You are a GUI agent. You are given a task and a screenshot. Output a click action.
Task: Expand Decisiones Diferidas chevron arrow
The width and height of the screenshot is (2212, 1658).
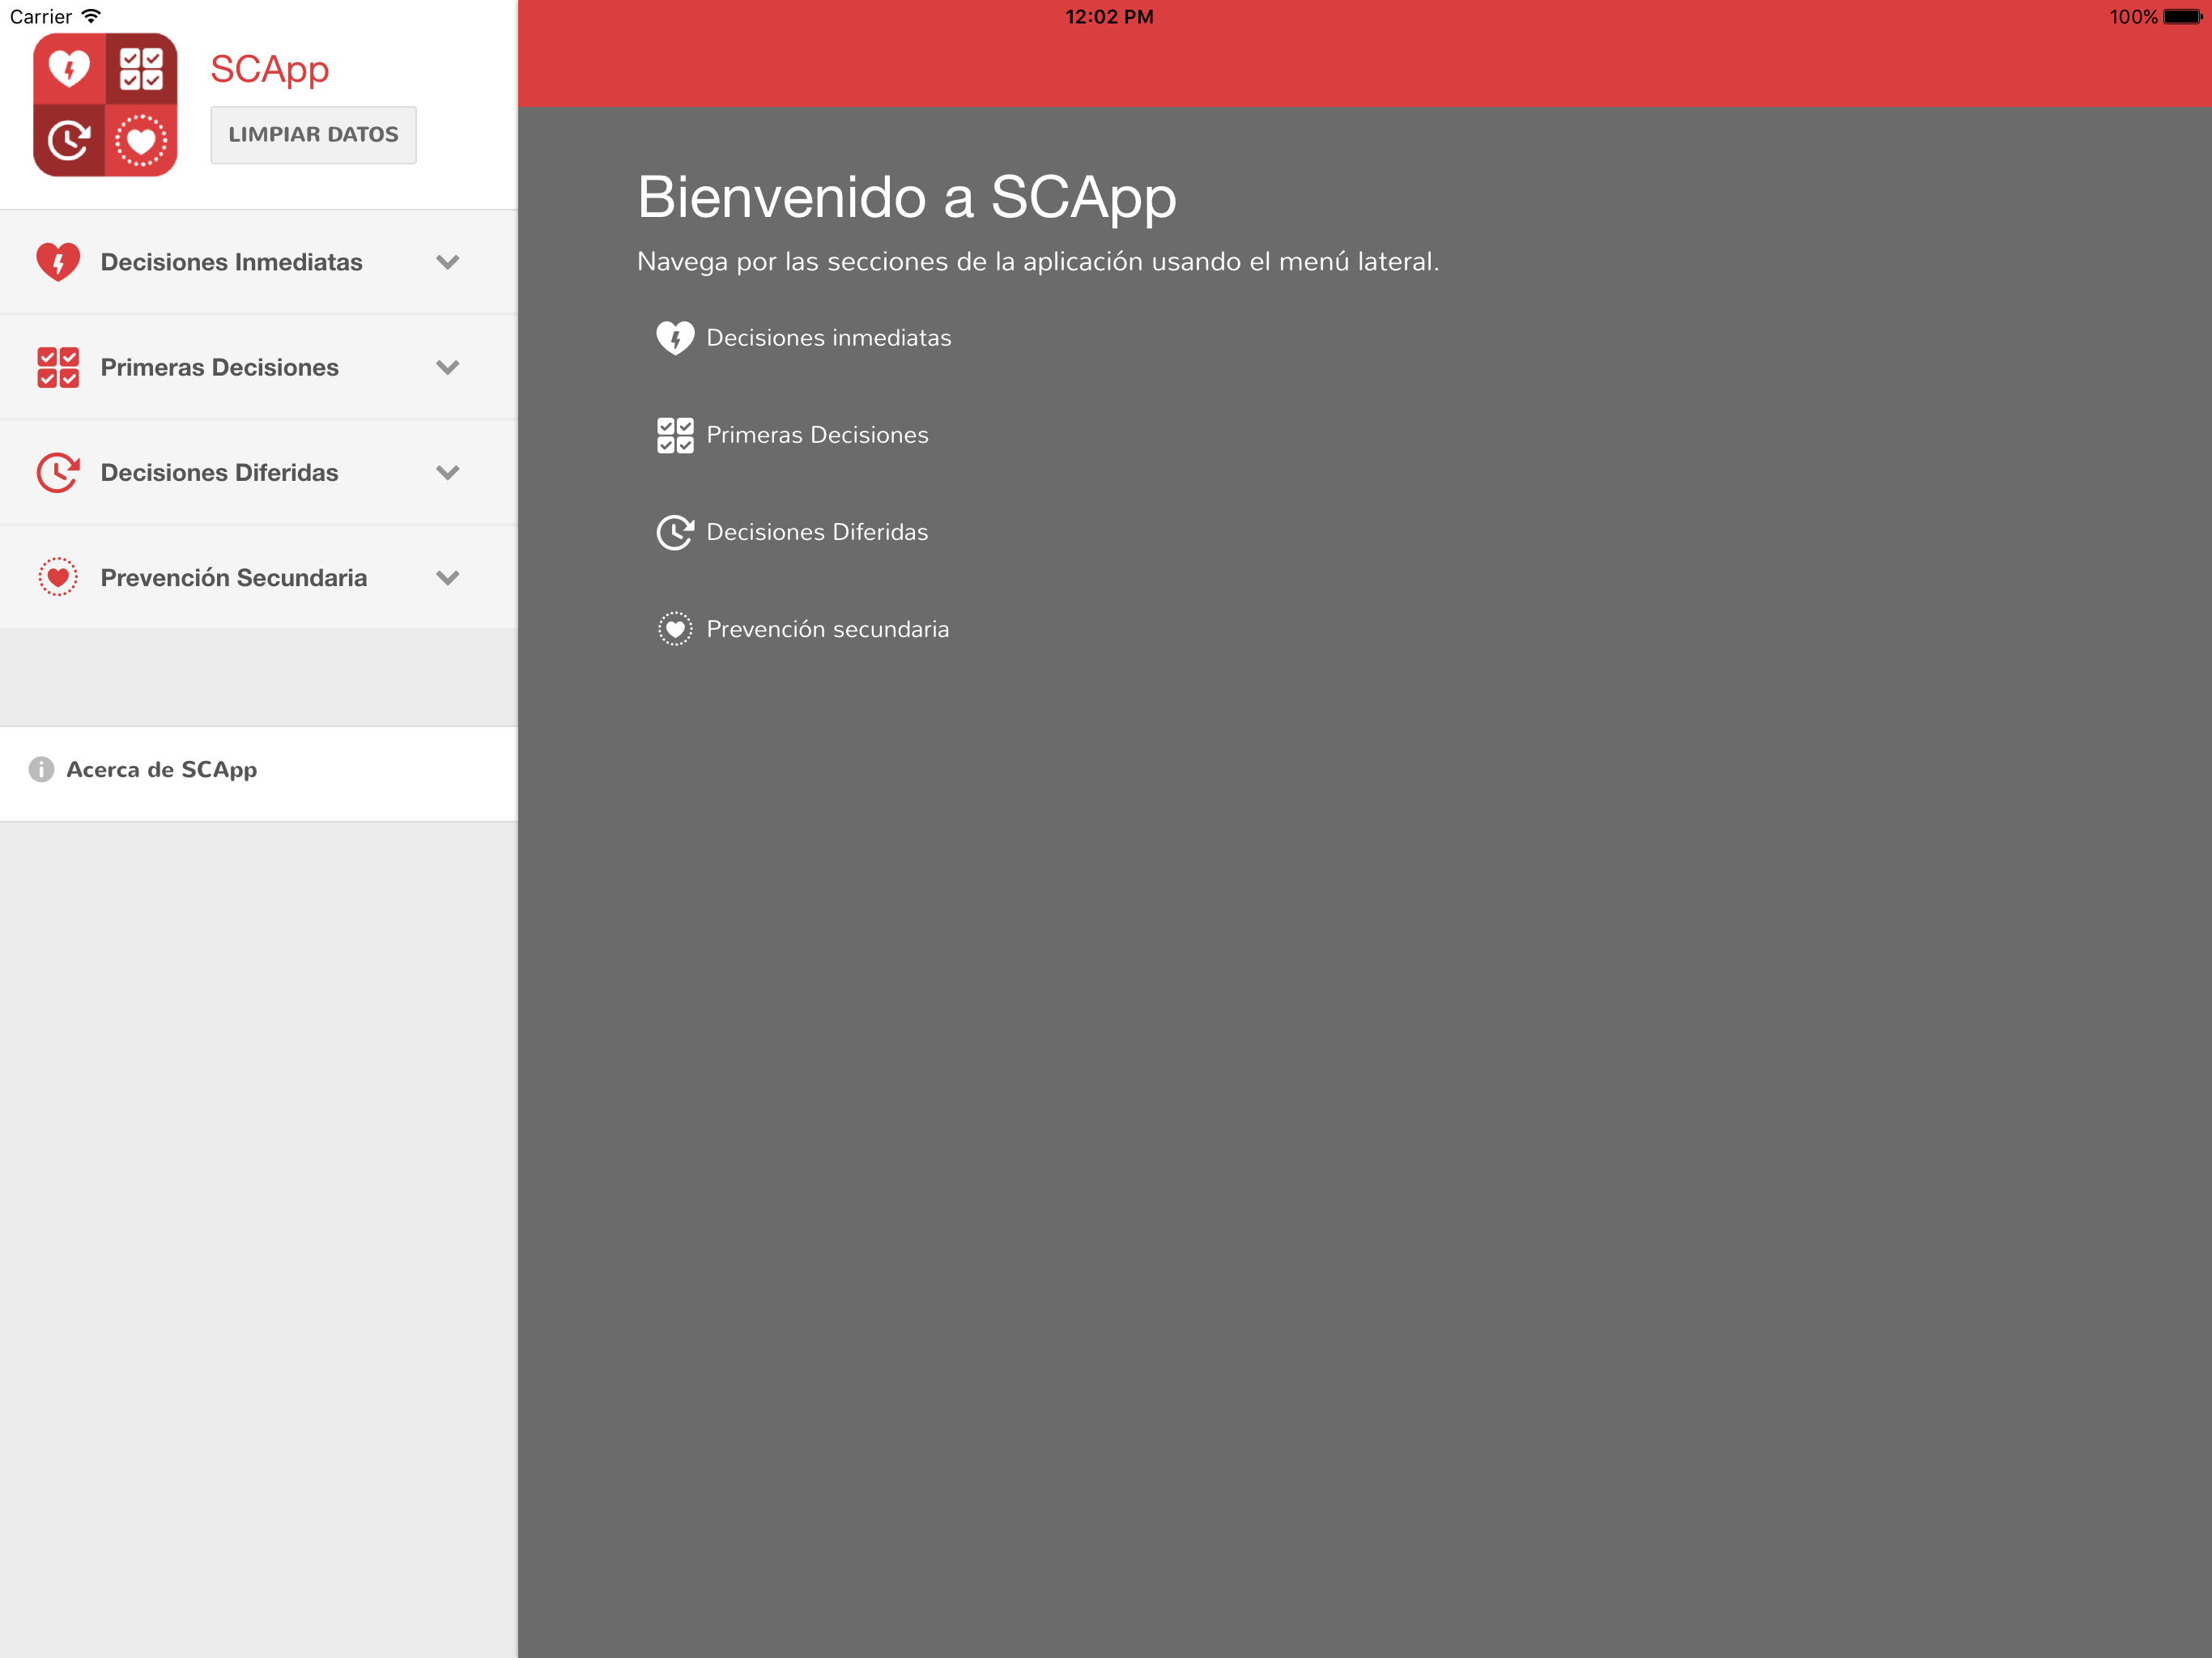447,472
